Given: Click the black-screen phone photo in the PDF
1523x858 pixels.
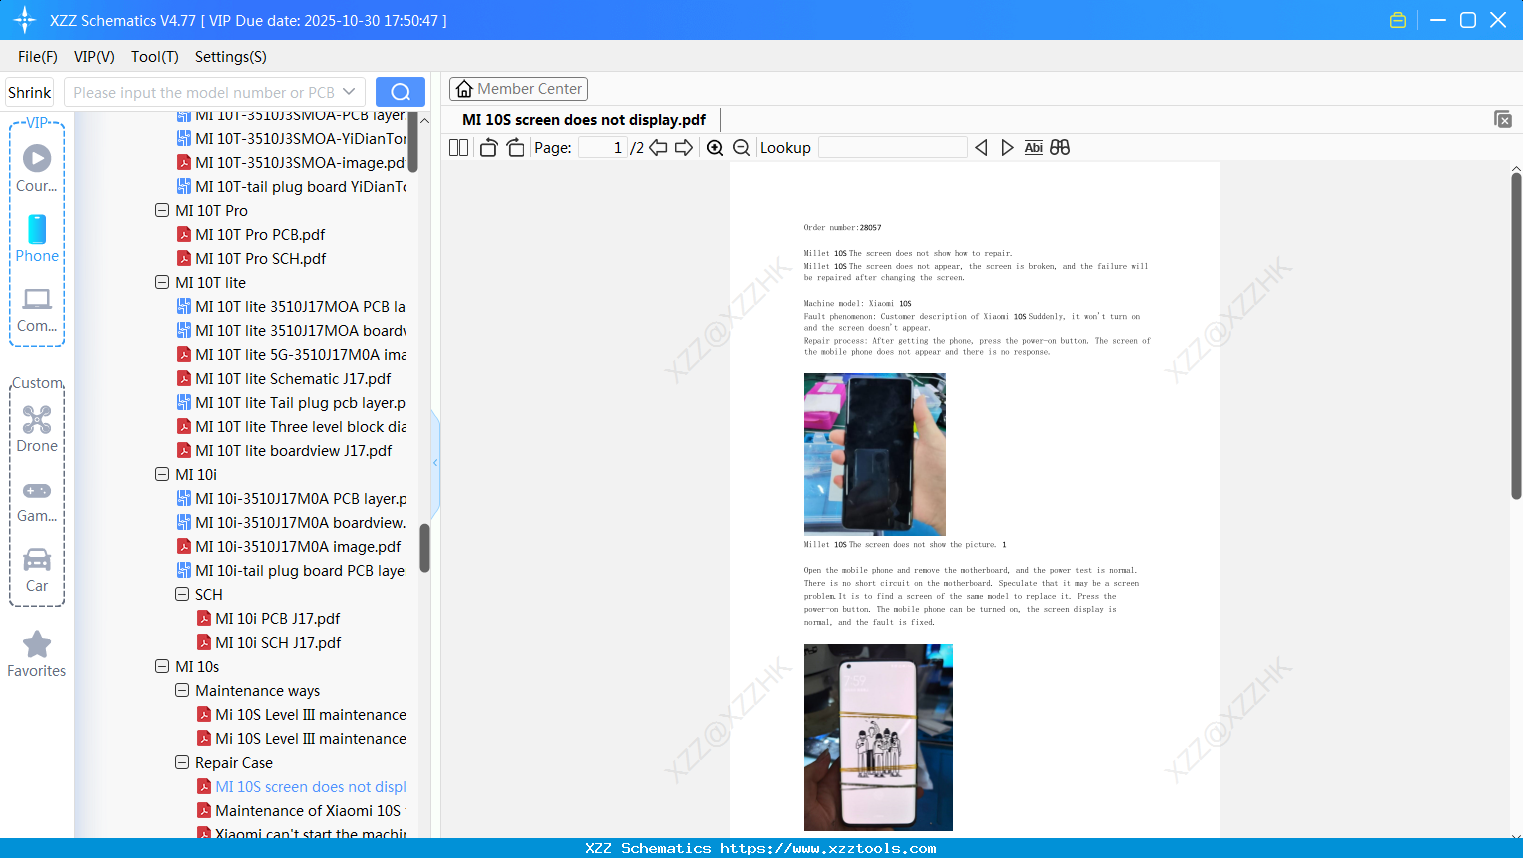Looking at the screenshot, I should (875, 454).
